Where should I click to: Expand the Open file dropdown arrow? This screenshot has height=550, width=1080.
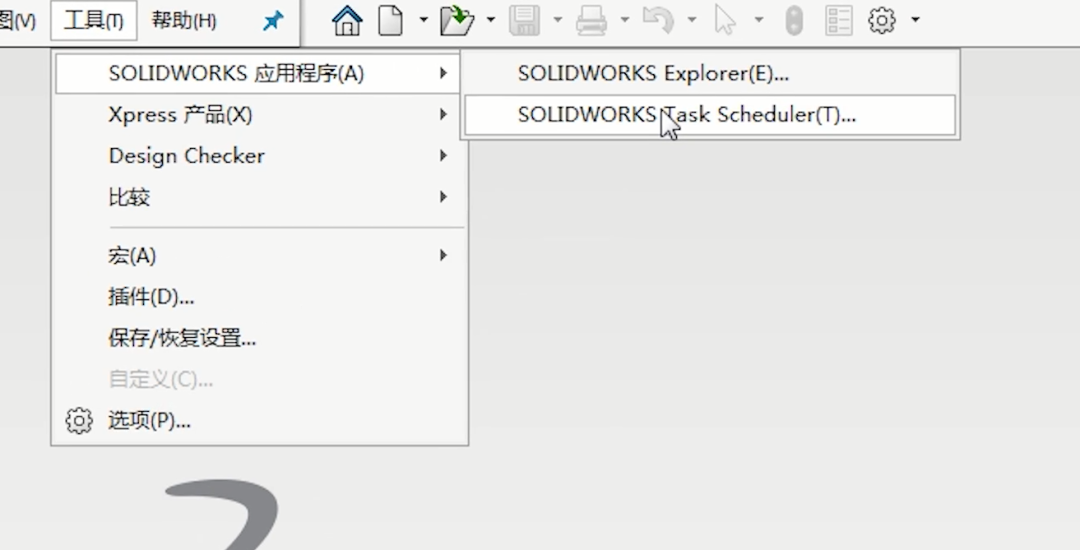click(x=490, y=20)
